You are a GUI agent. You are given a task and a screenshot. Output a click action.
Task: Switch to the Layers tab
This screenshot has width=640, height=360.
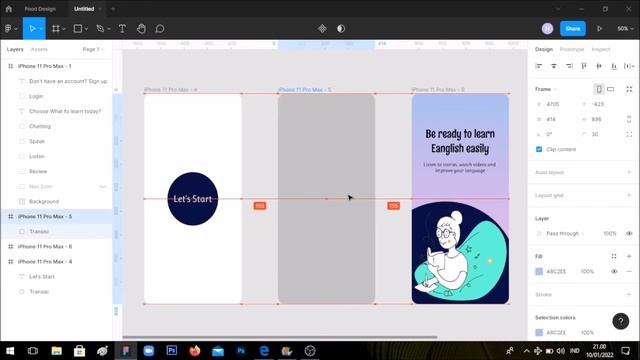pyautogui.click(x=15, y=49)
